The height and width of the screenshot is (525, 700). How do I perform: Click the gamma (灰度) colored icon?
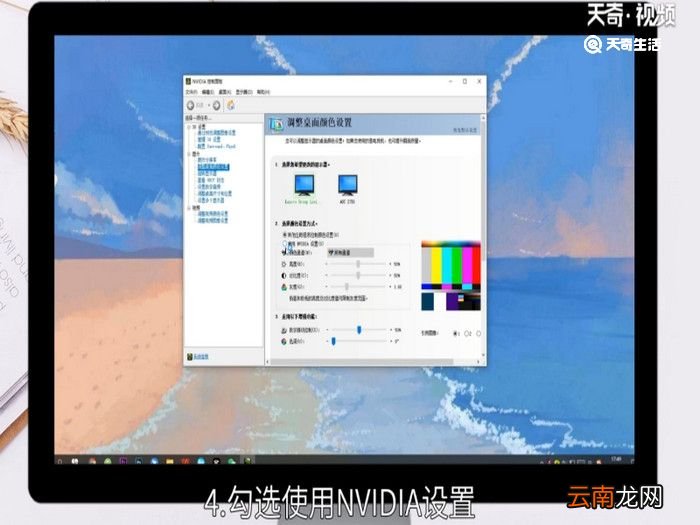tap(284, 287)
